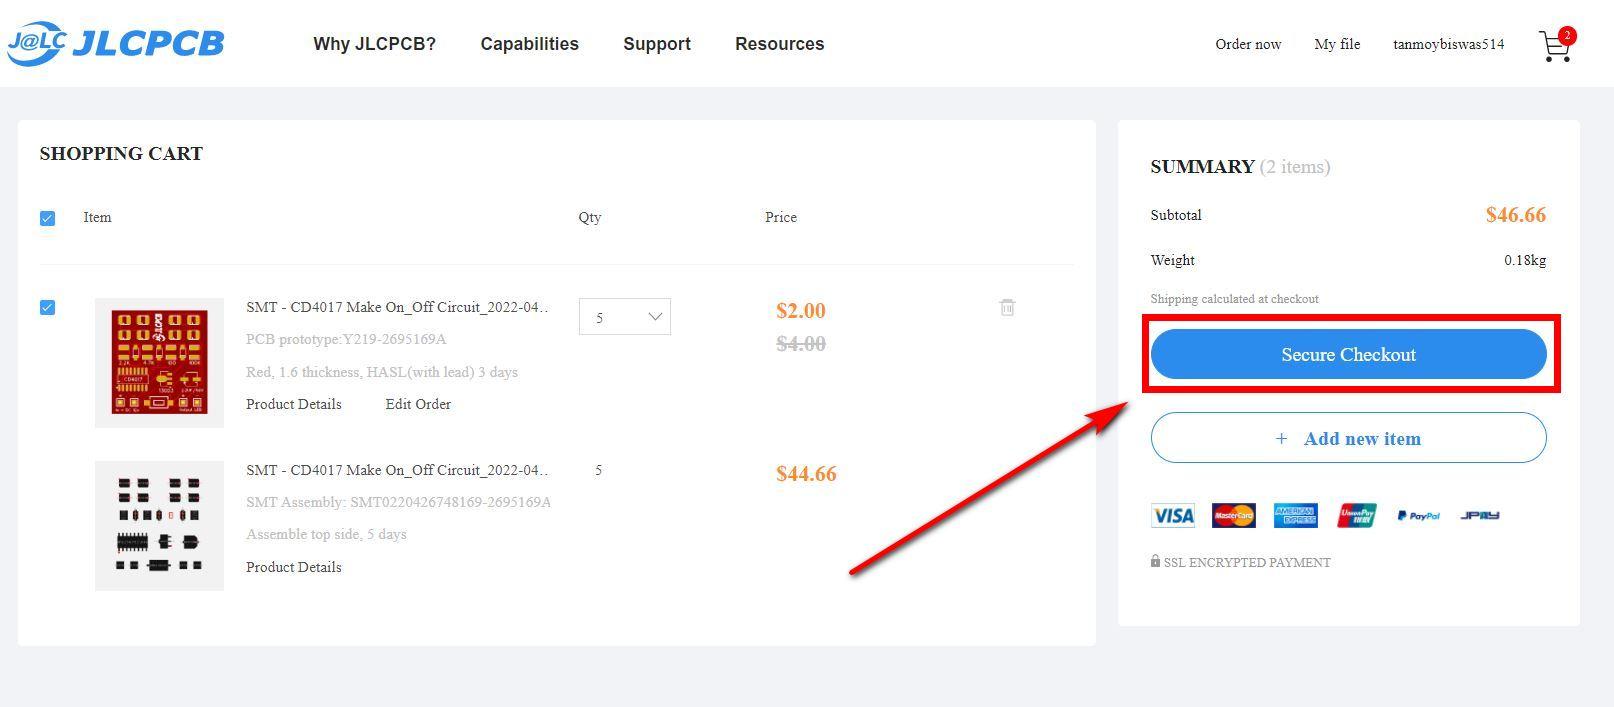Click the PCB prototype item title
The width and height of the screenshot is (1614, 707).
pyautogui.click(x=398, y=307)
